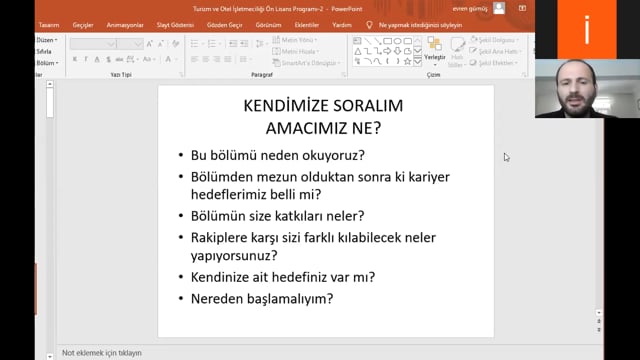640x360 pixels.
Task: Click the bulleted list icon
Action: click(194, 43)
